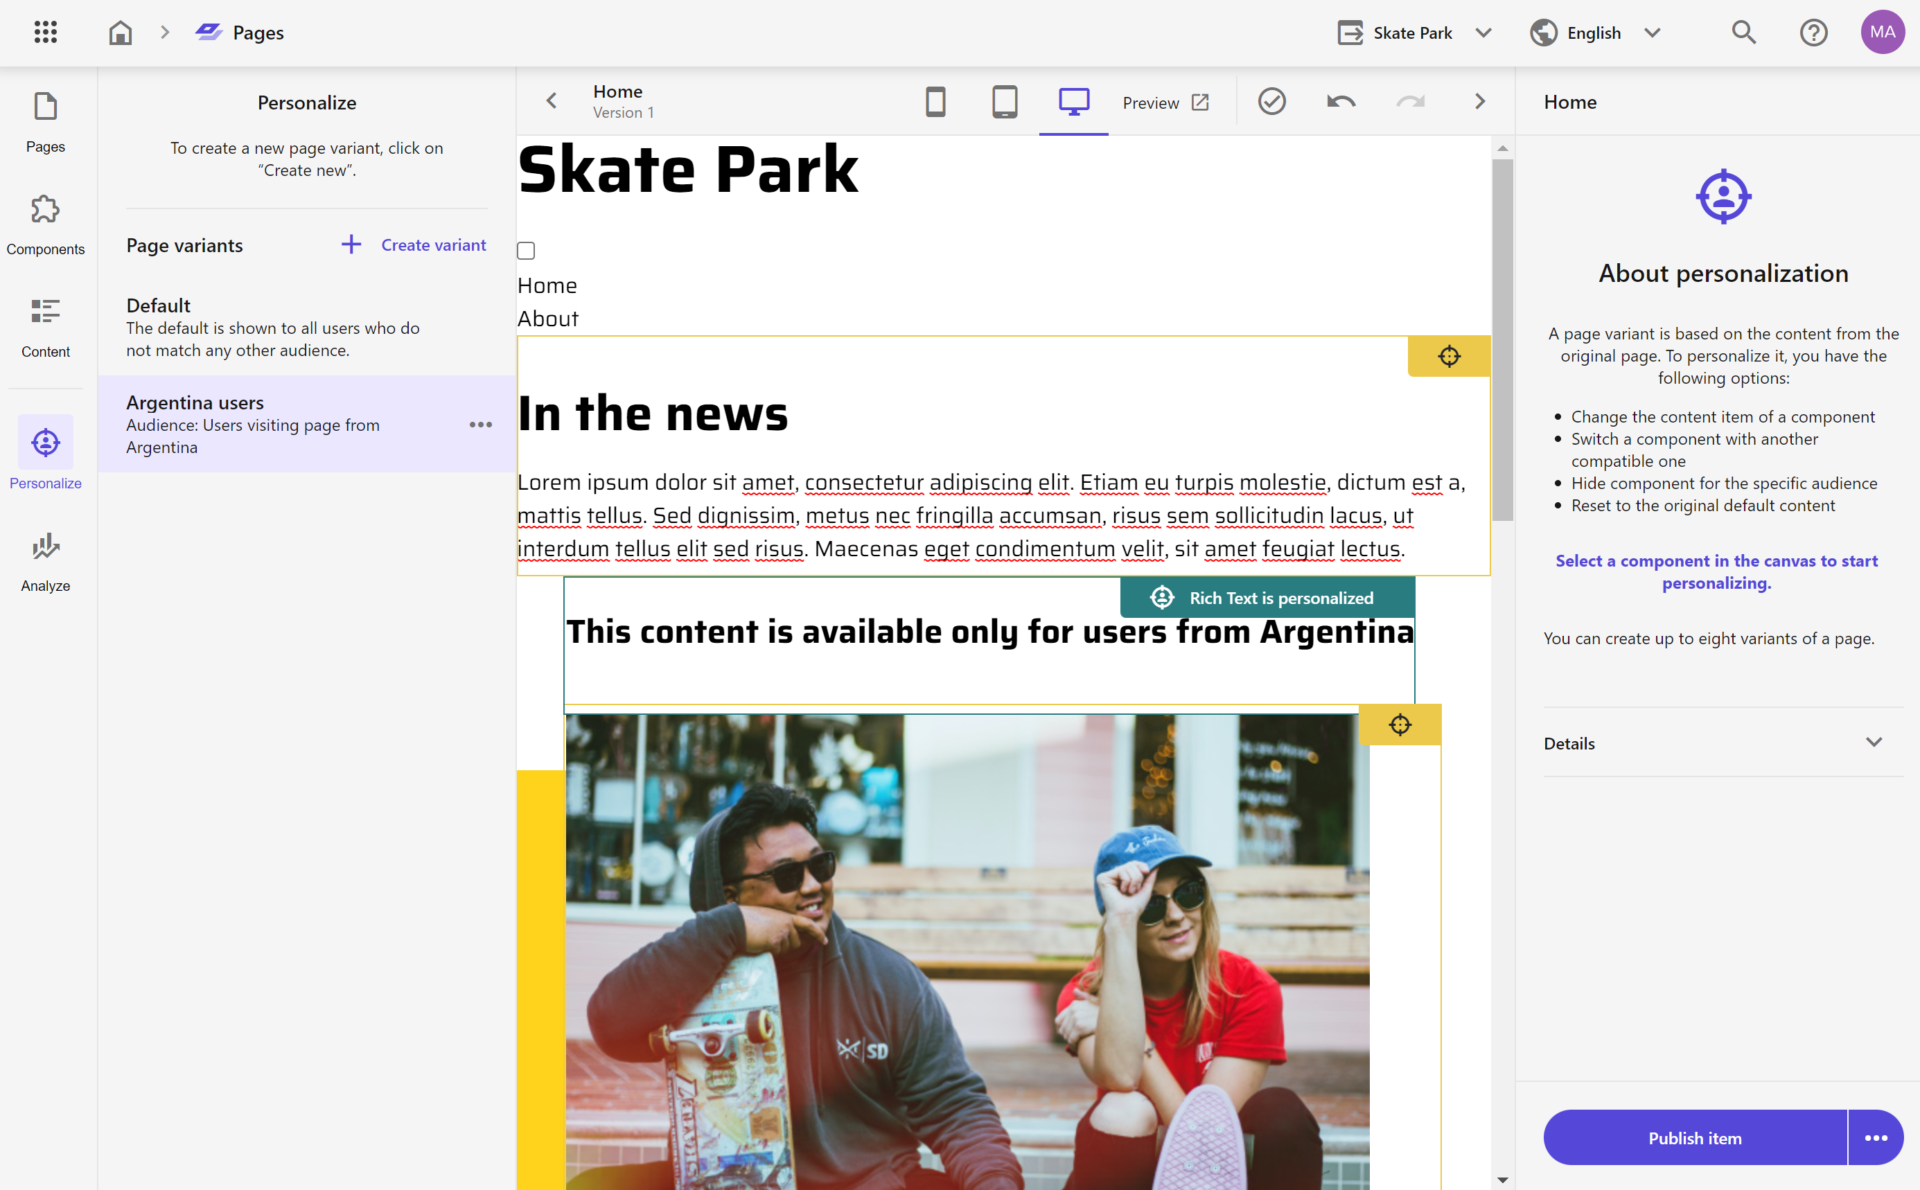Open the Components sidebar tab
Screen dimensions: 1920x1190
coord(45,225)
